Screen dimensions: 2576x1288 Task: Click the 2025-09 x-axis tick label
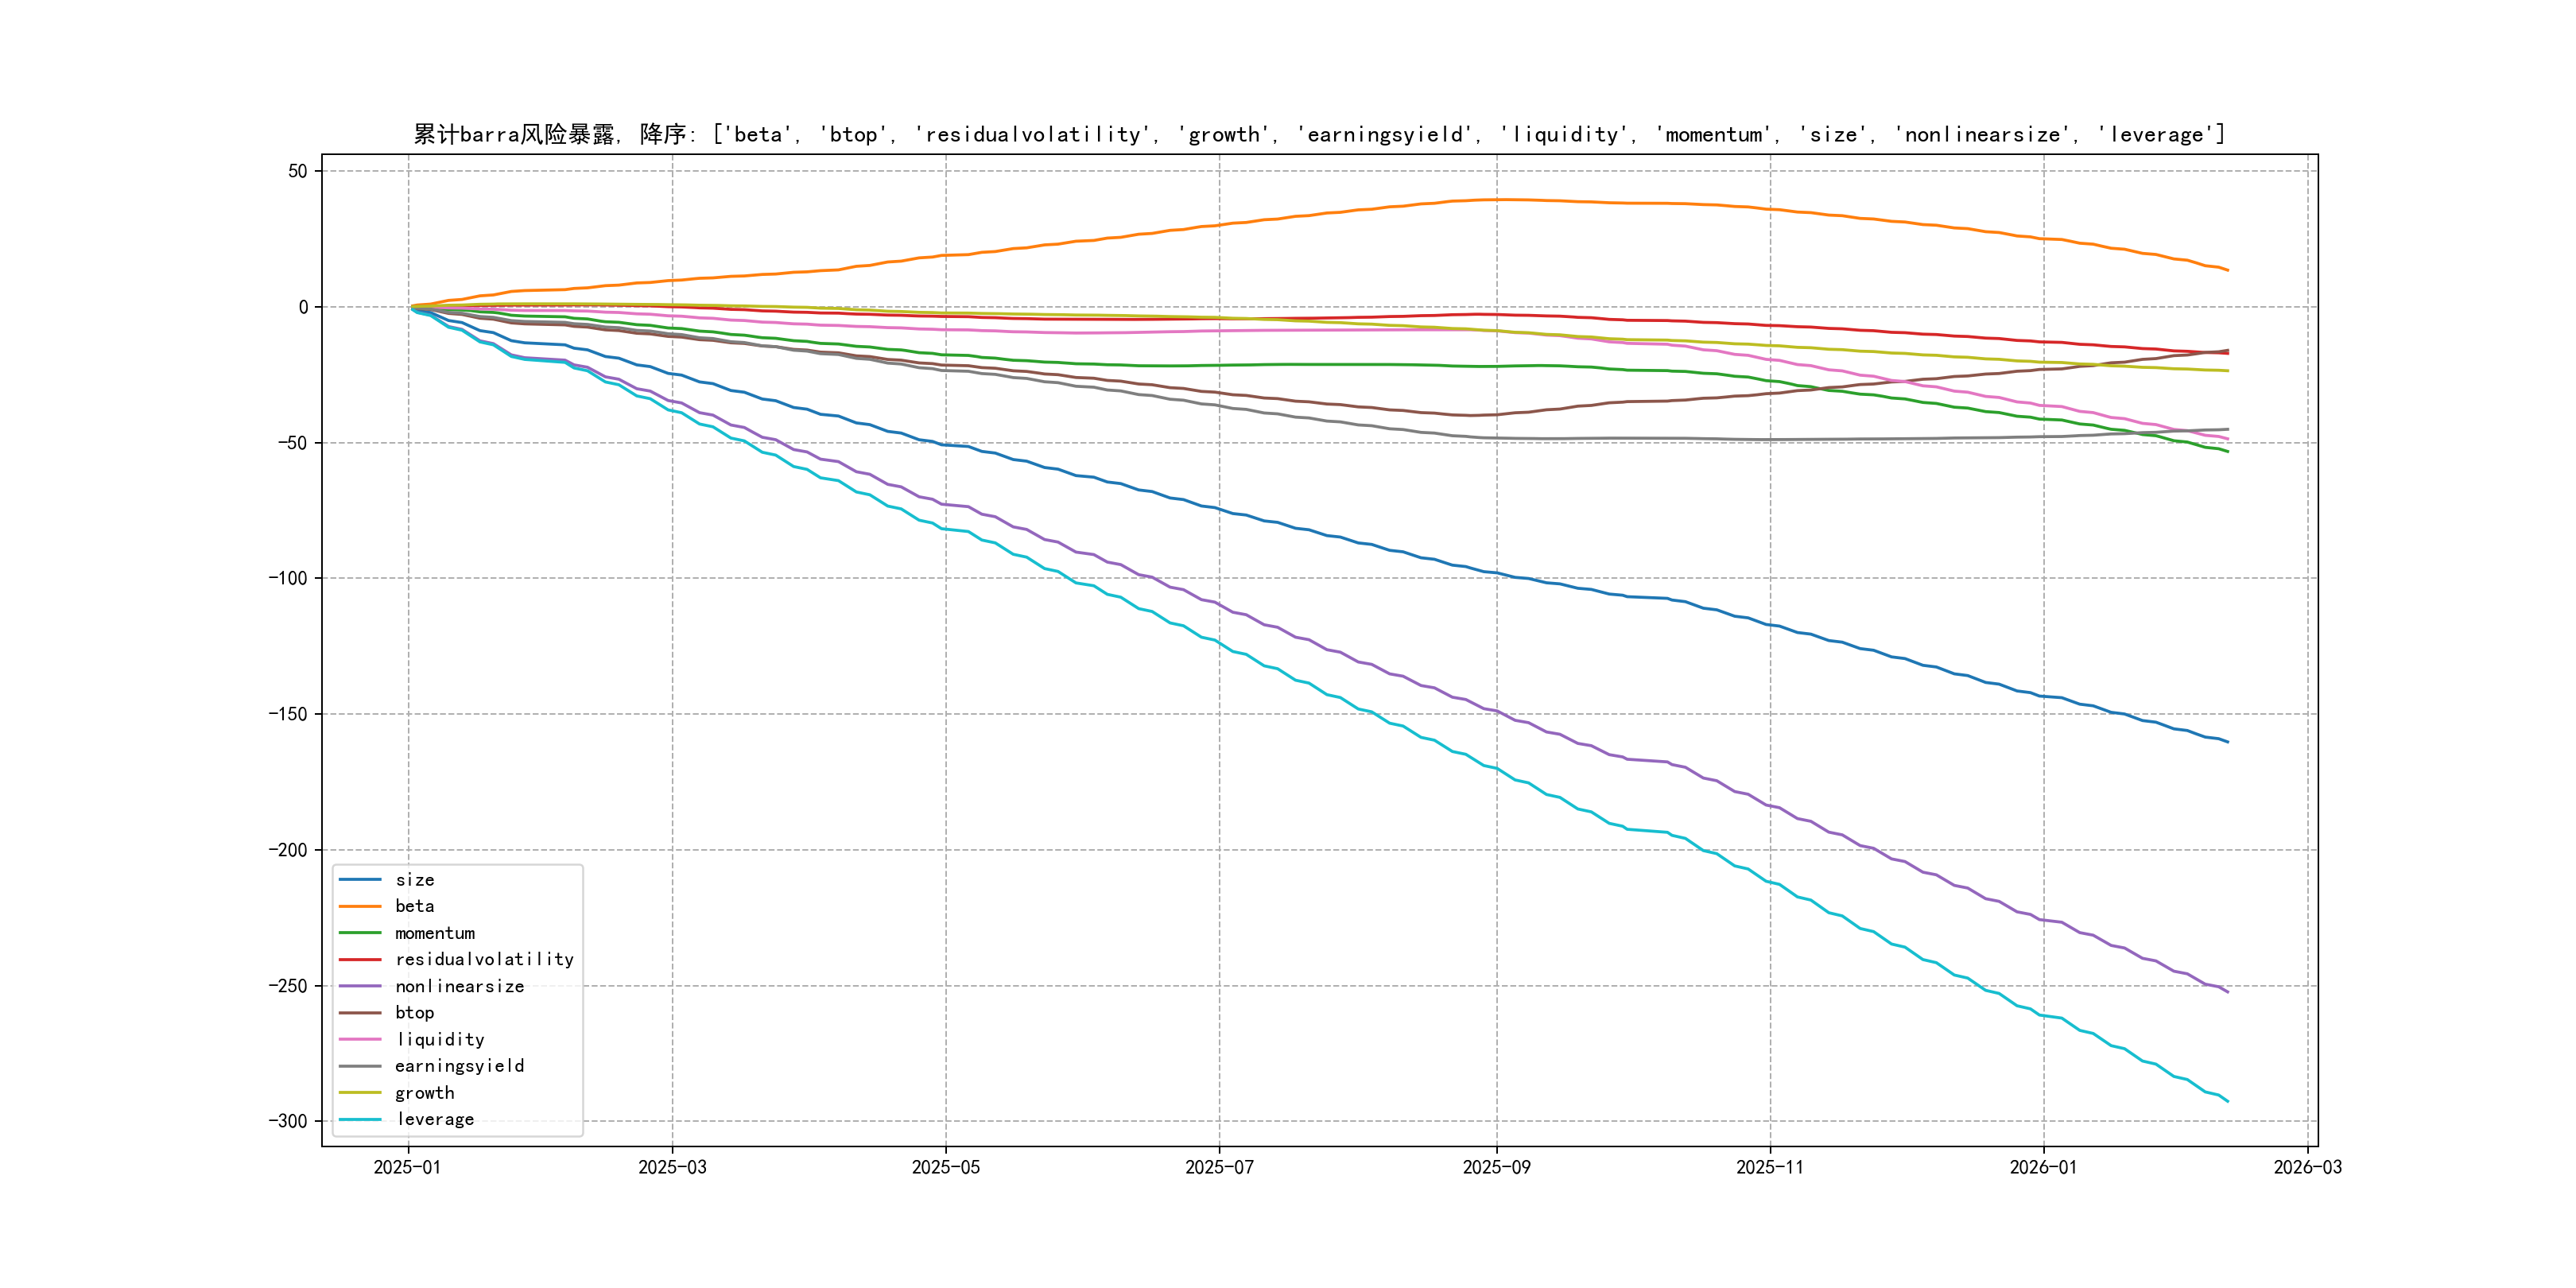1496,1167
